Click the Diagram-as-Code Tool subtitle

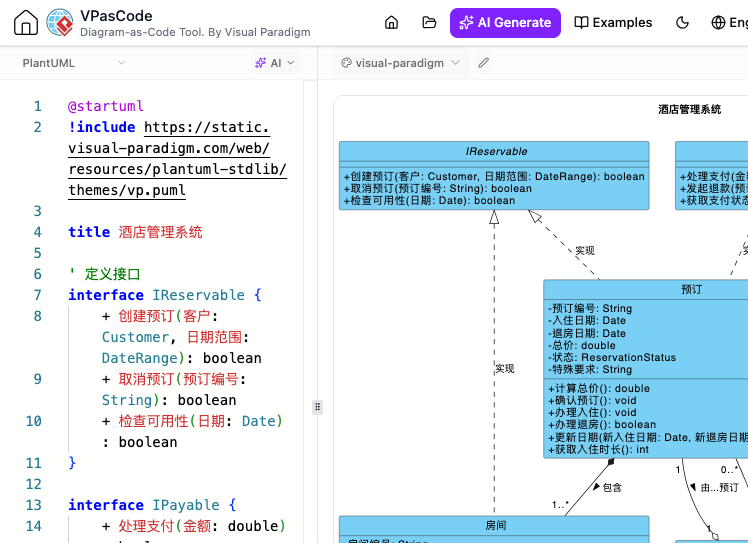195,32
